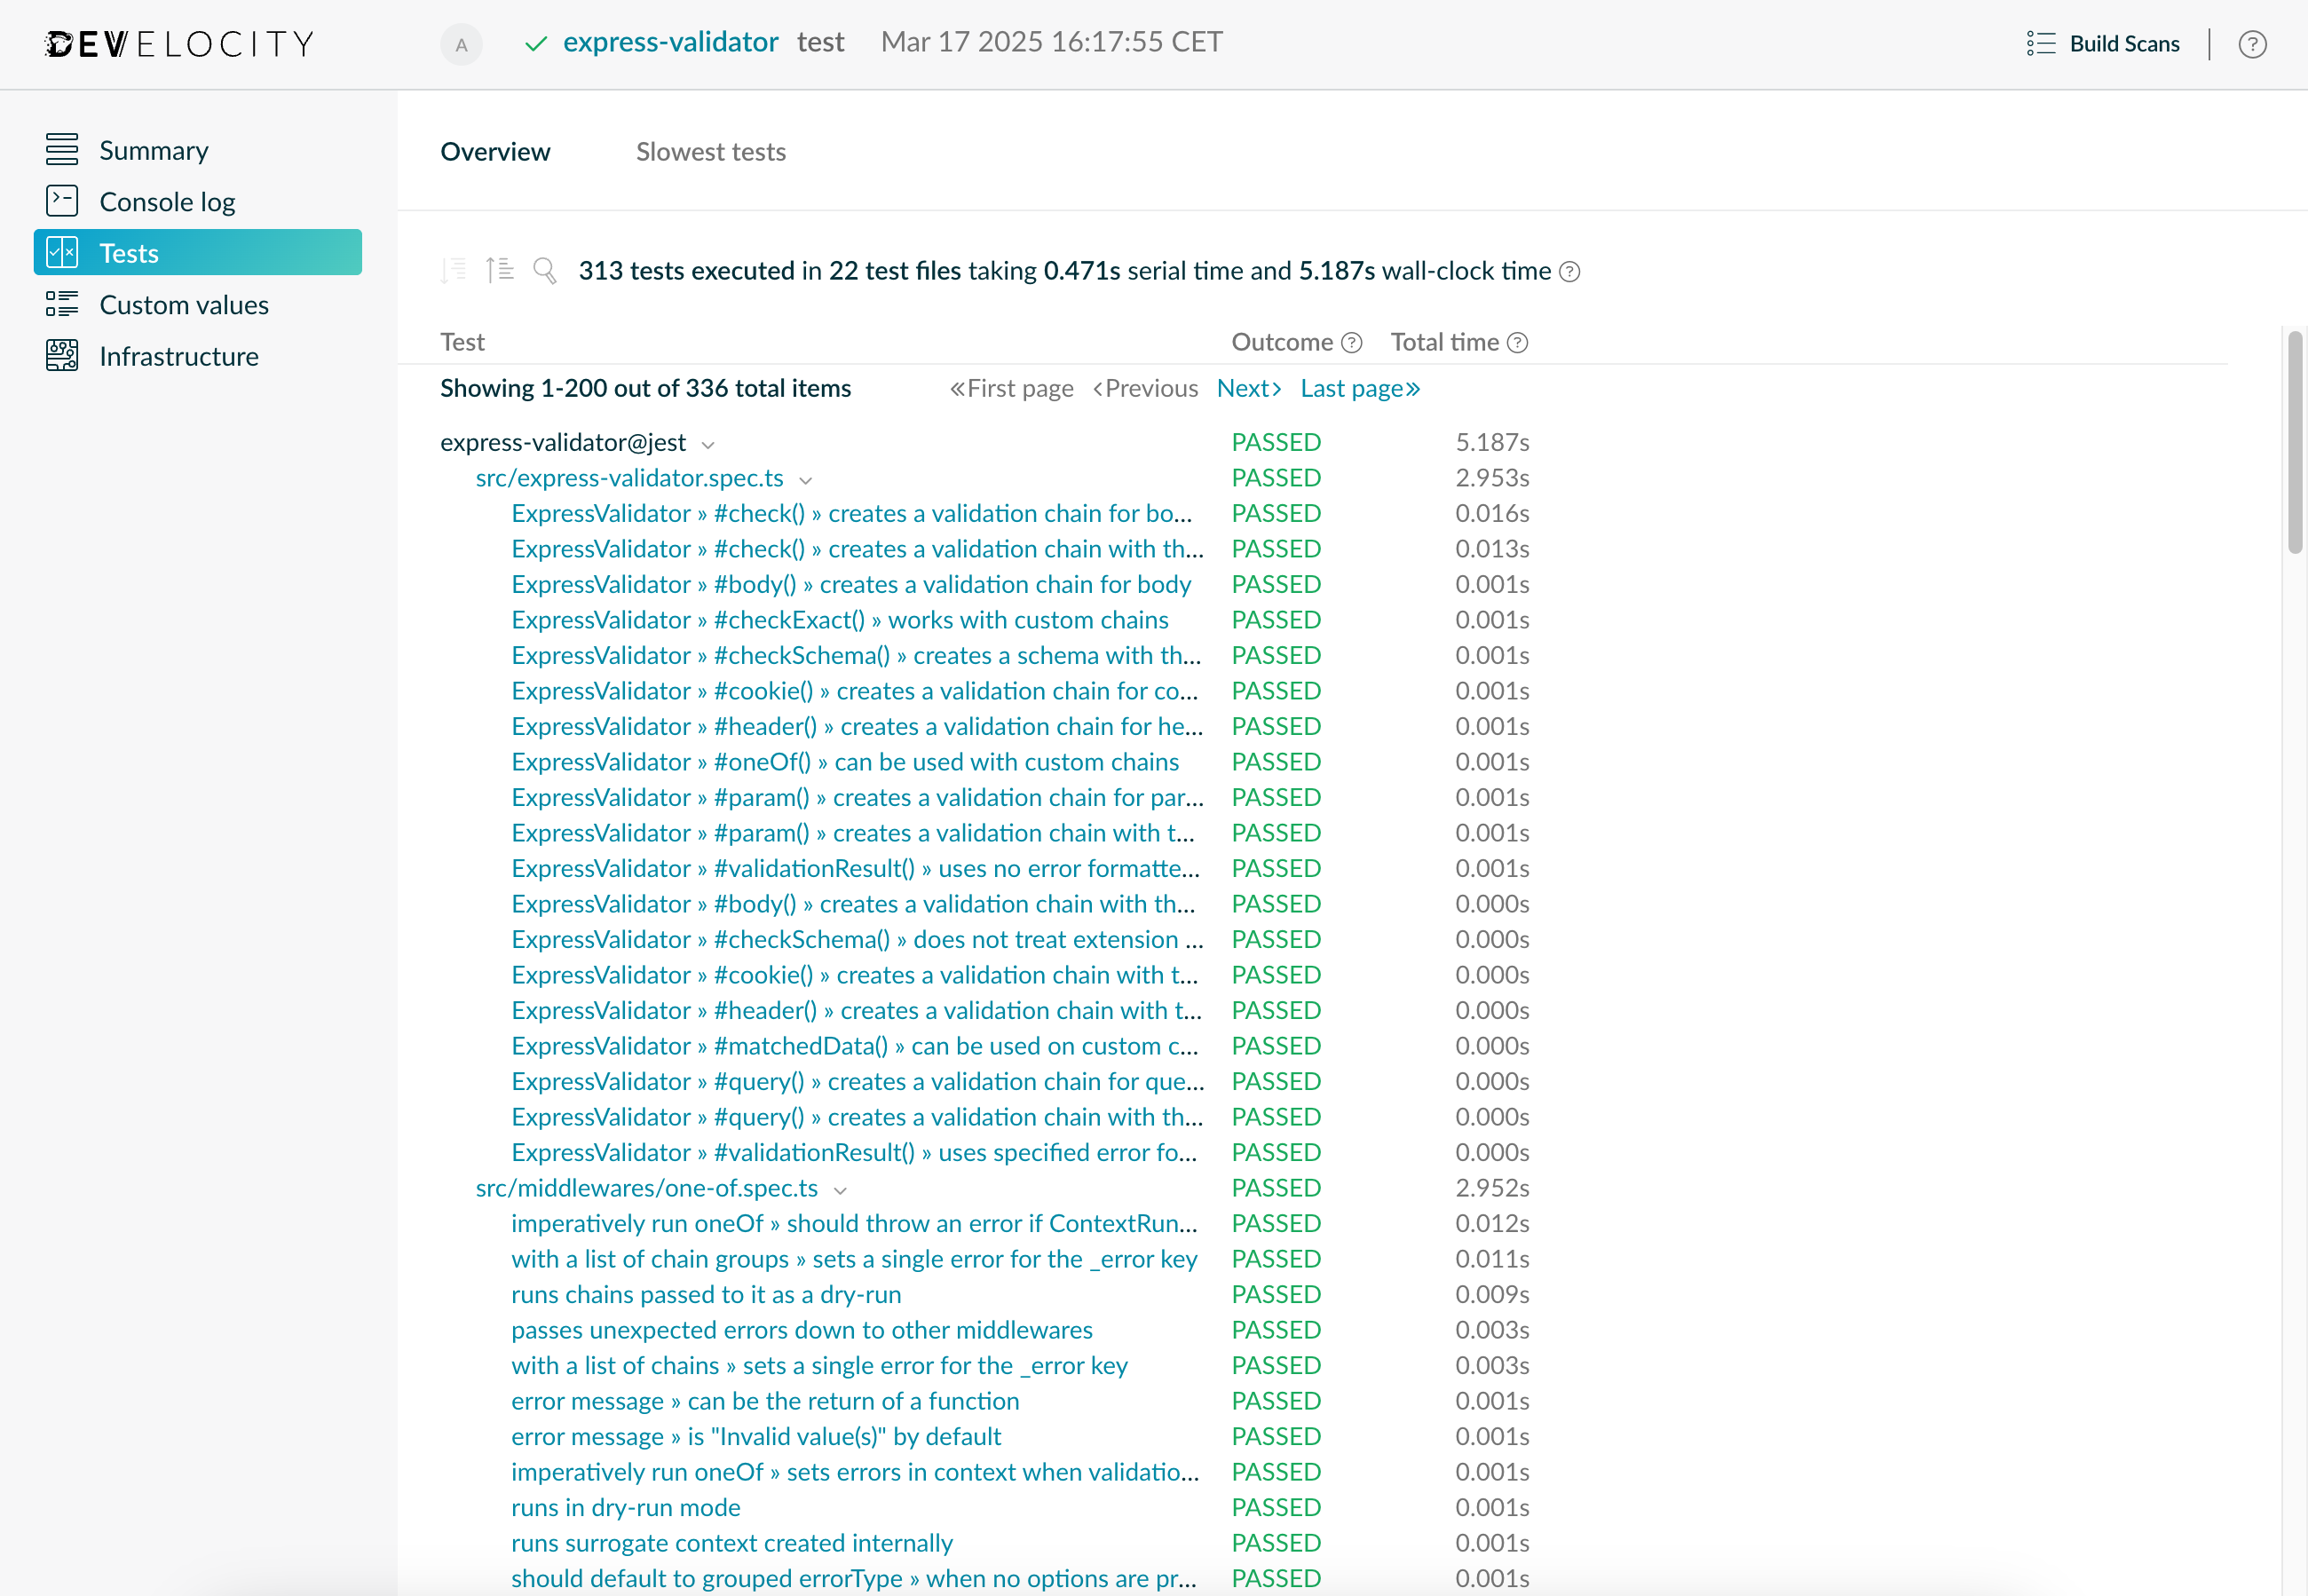Open '#header() » creates a validation chain for he...'
Viewport: 2308px width, 1596px height.
[x=858, y=726]
